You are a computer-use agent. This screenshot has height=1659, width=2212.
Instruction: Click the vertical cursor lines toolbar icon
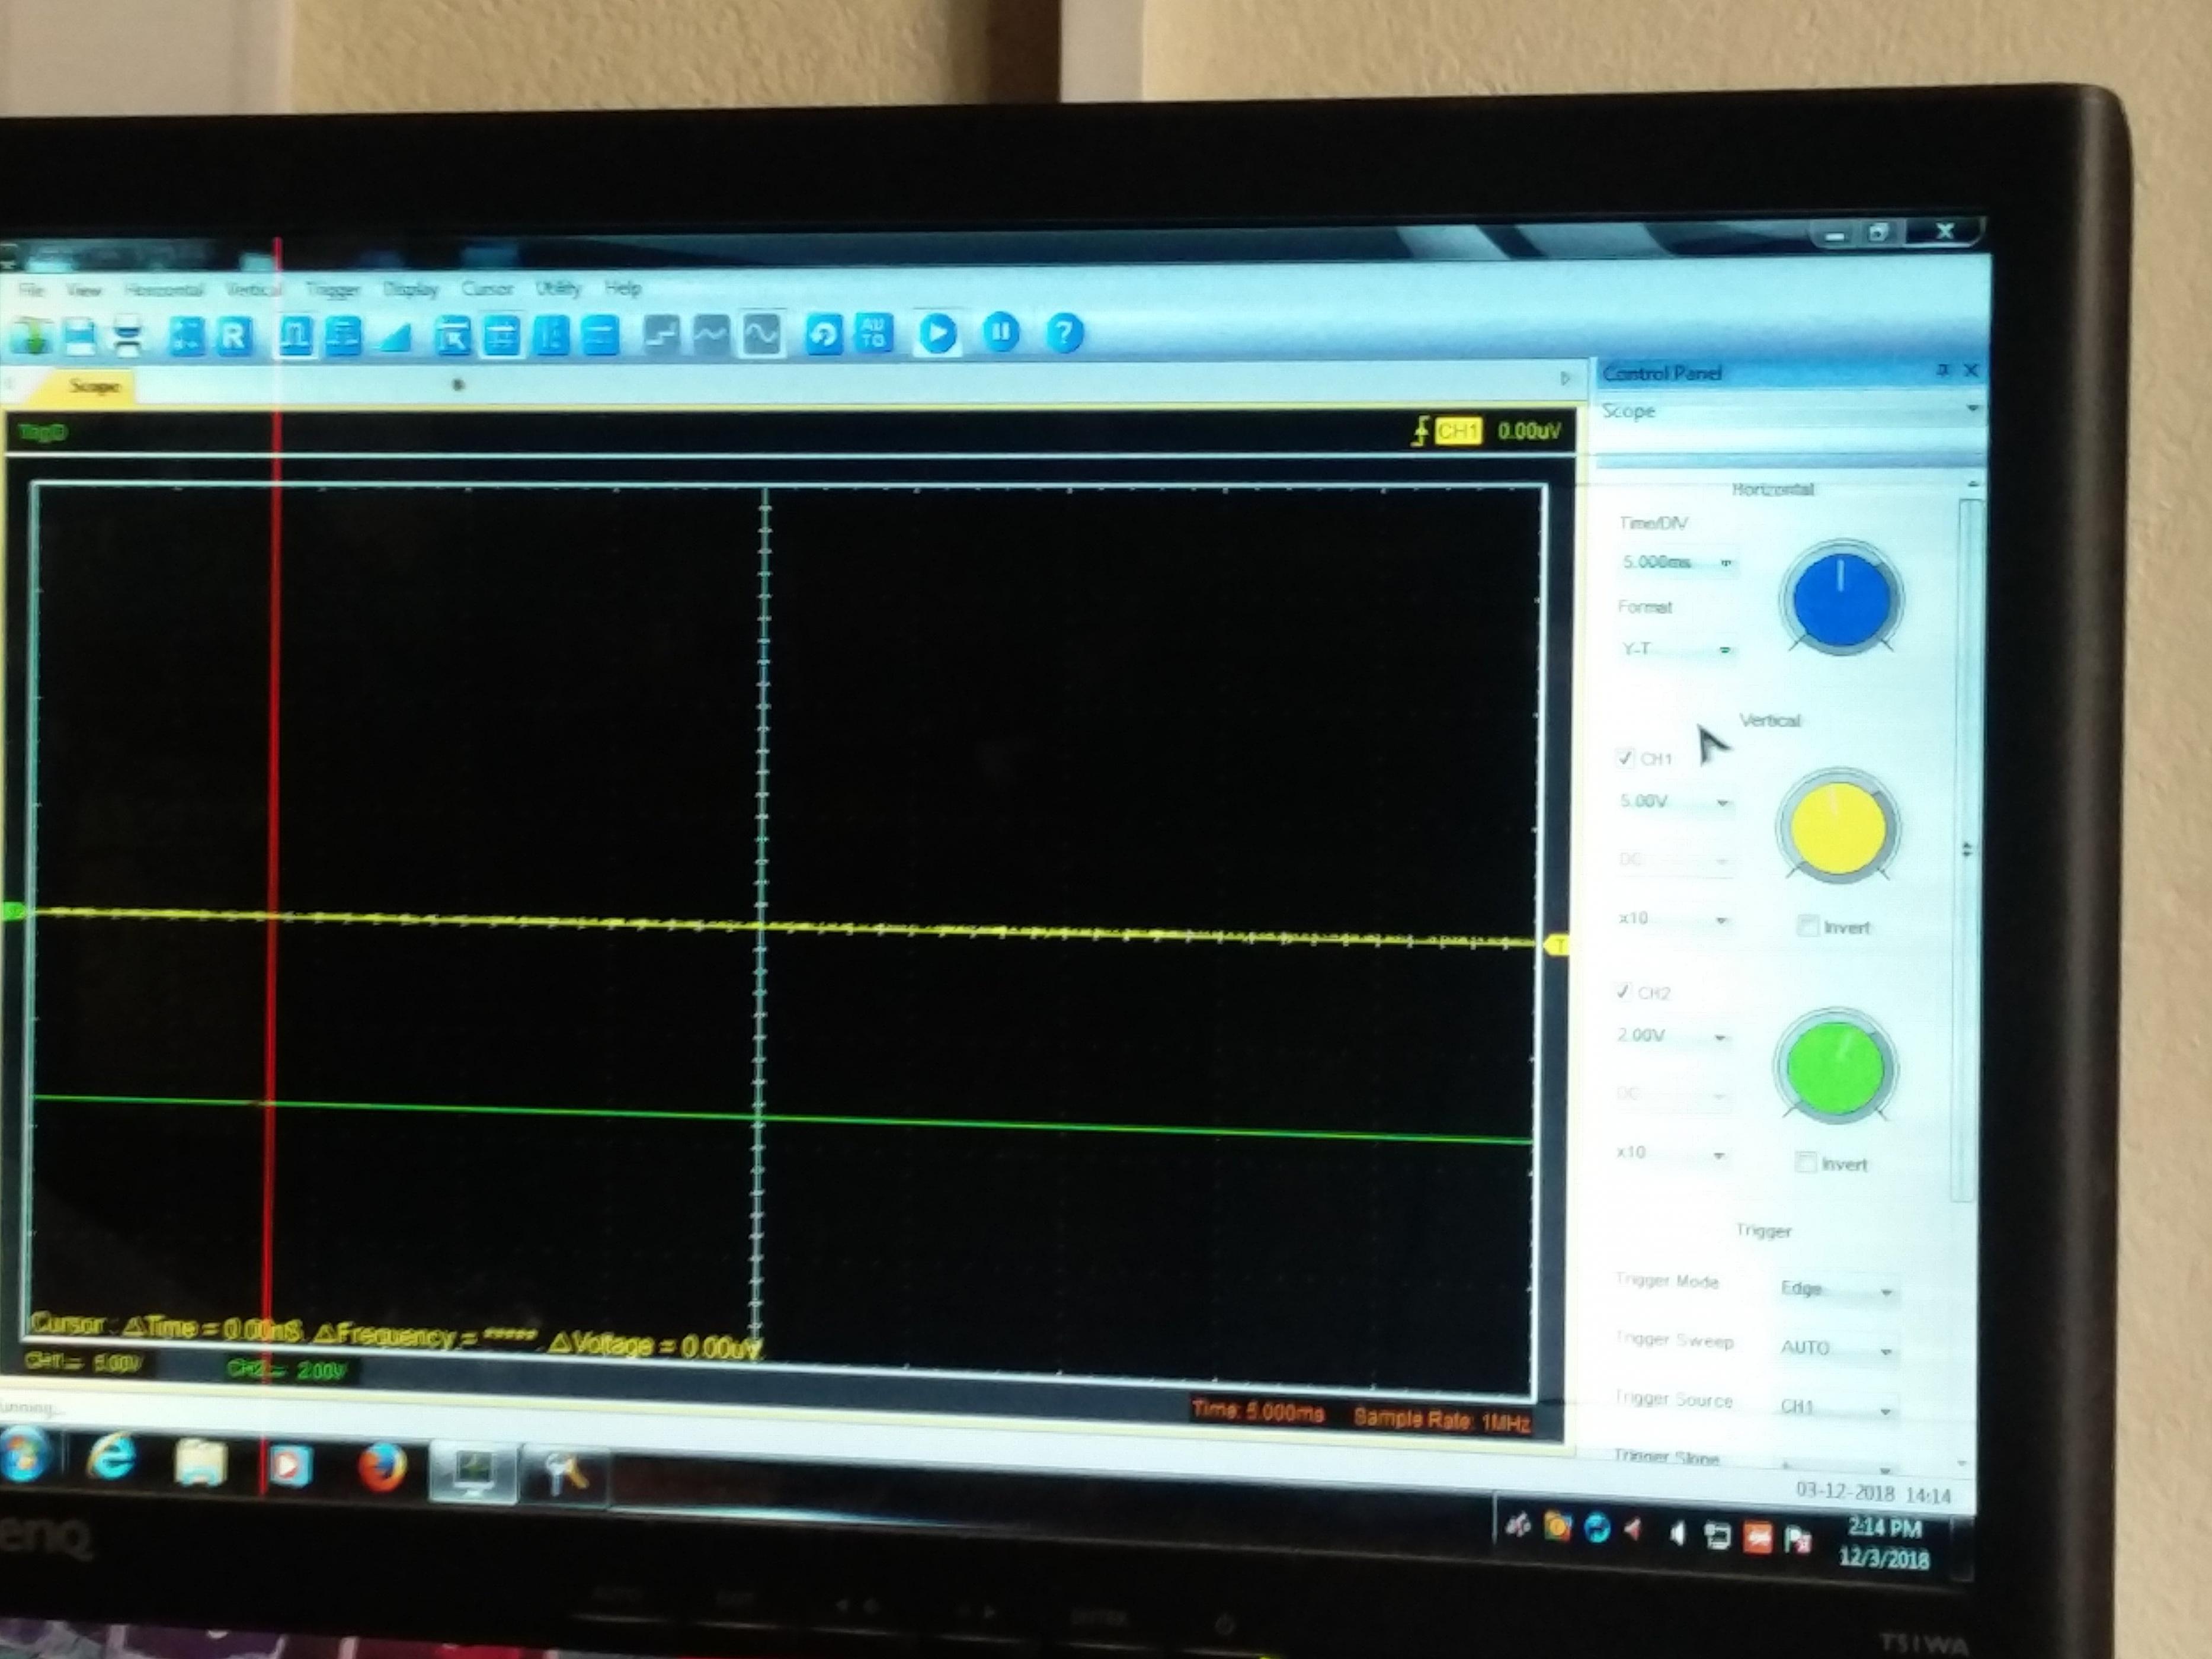click(551, 335)
